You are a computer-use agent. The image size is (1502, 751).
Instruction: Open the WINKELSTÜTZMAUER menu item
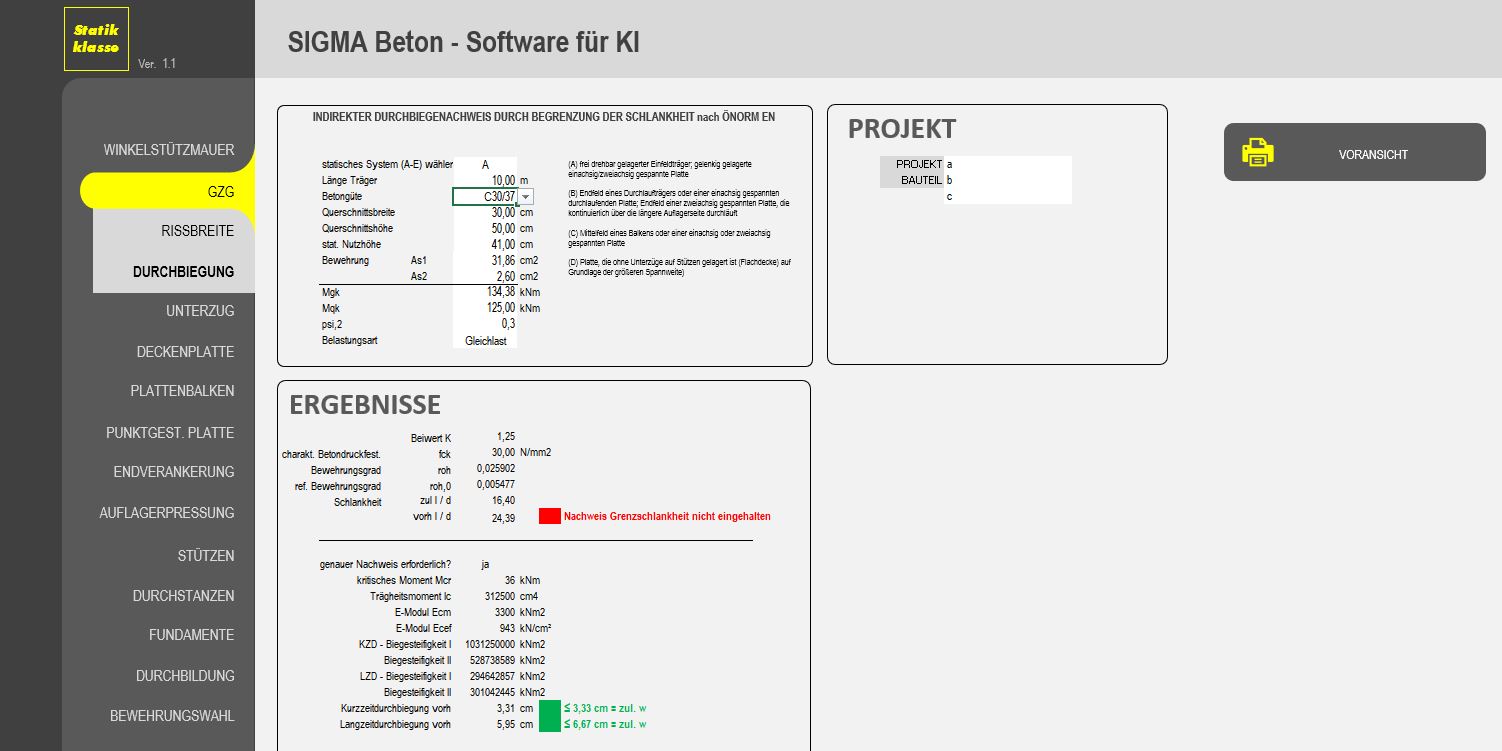(168, 150)
